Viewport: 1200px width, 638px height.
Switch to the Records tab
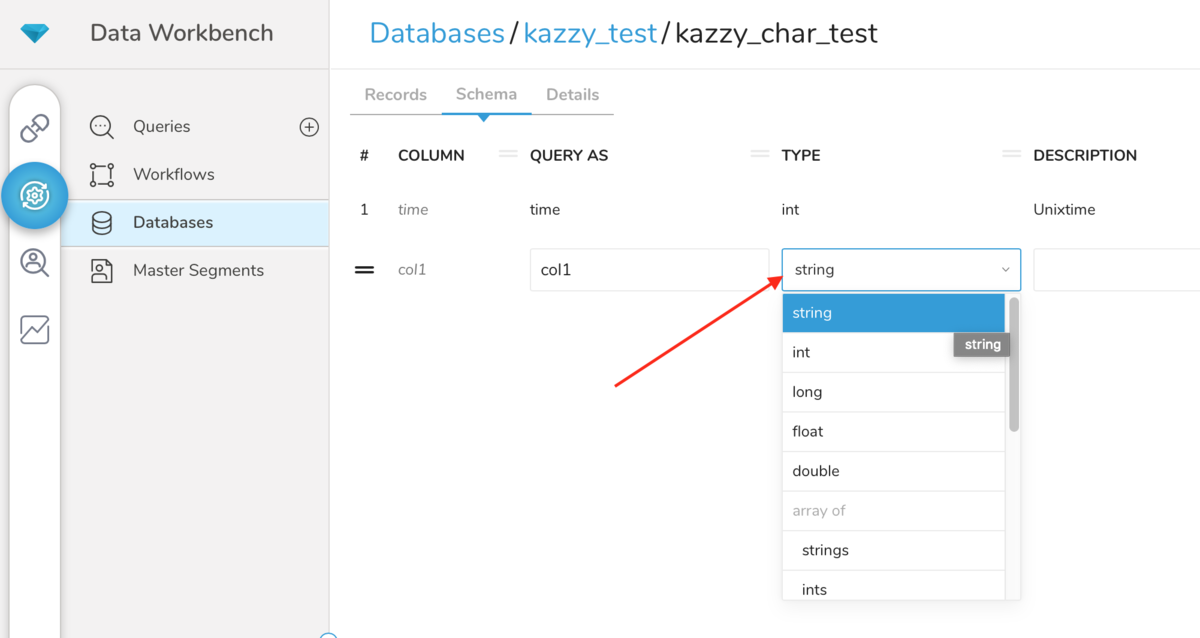[x=394, y=93]
